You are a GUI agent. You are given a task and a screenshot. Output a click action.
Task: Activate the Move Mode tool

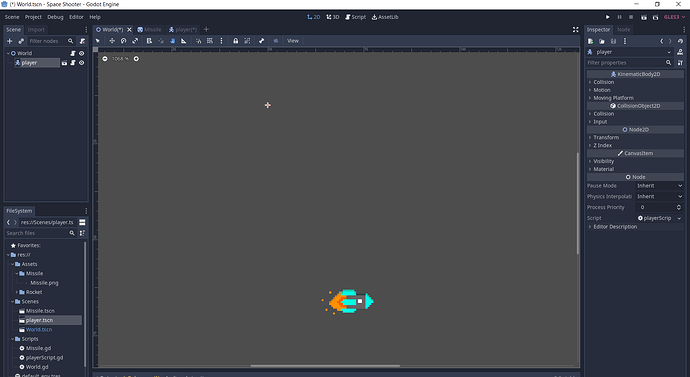[x=112, y=41]
